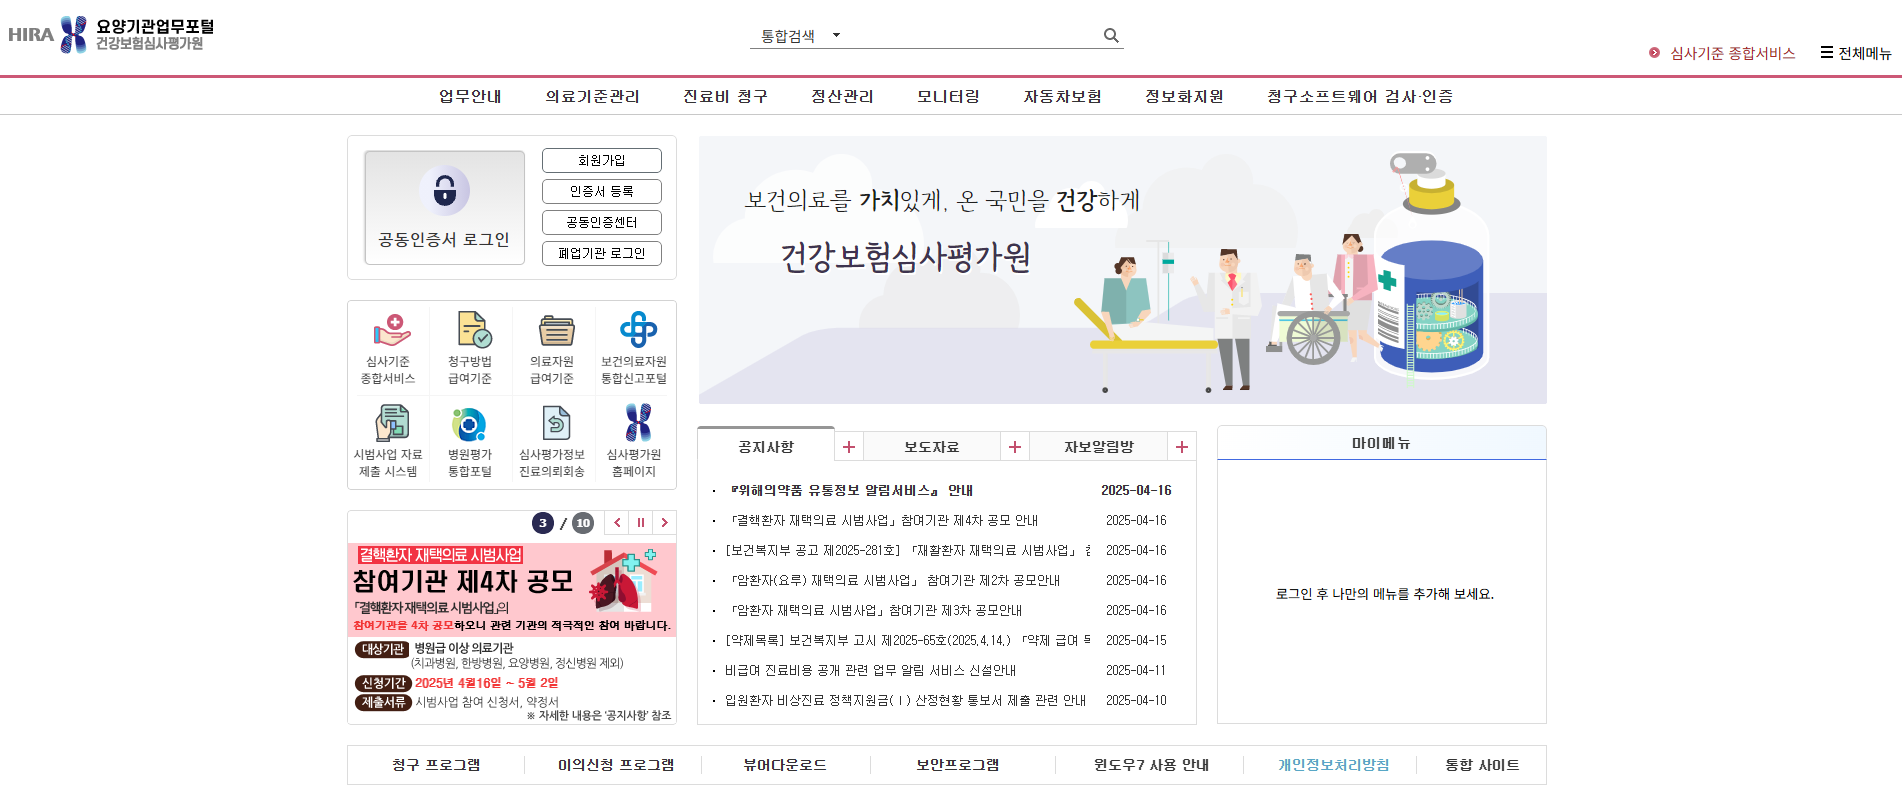Viewport: 1902px width, 808px height.
Task: Open the 정산관리 menu
Action: [x=842, y=96]
